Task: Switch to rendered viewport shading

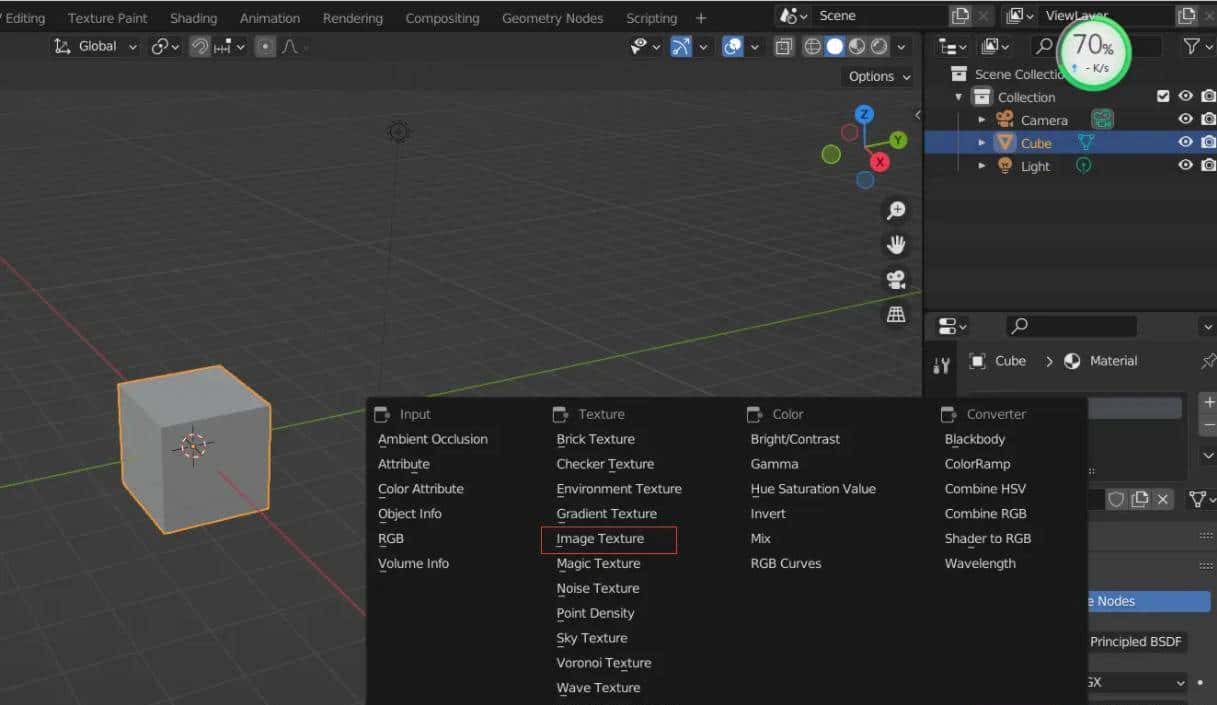Action: pos(879,45)
